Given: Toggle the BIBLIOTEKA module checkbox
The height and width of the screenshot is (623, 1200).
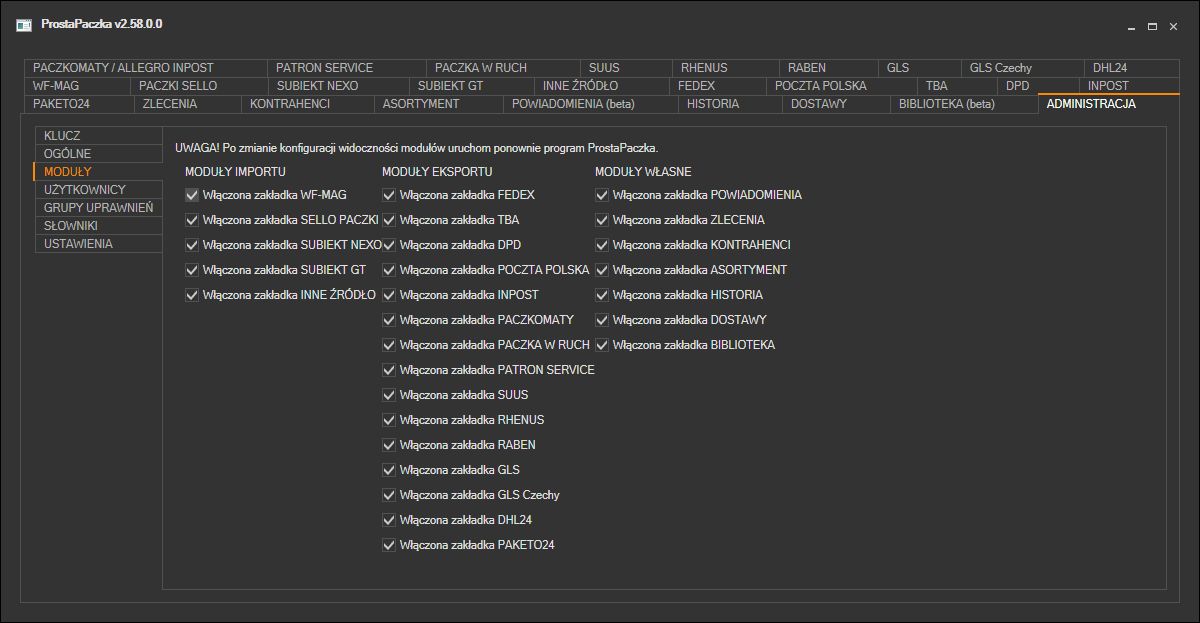Looking at the screenshot, I should (602, 345).
